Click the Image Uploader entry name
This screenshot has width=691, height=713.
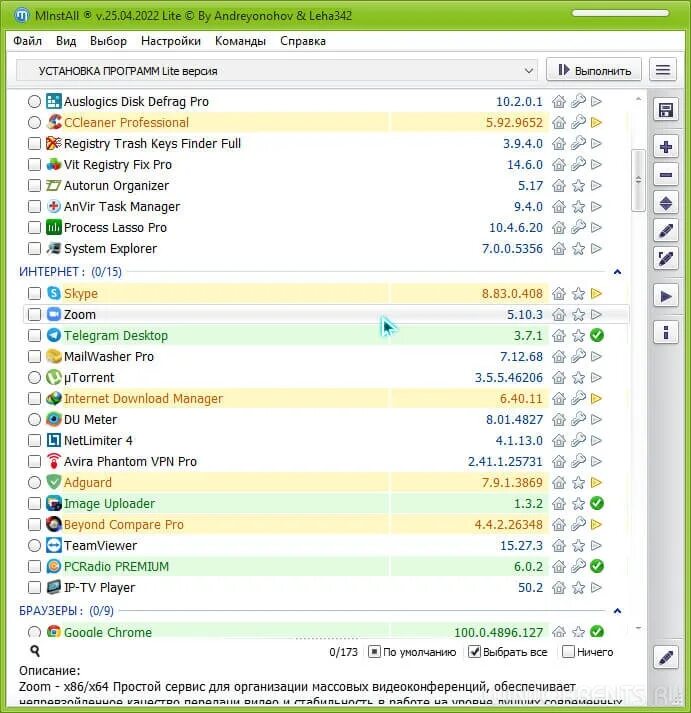[x=109, y=503]
